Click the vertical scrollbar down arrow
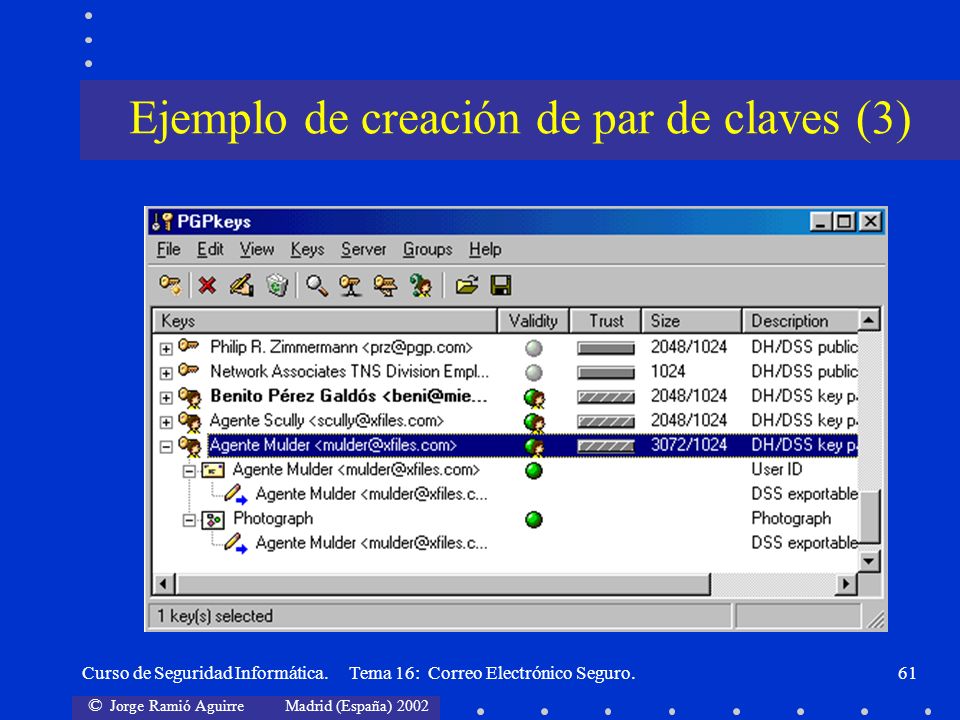Screen dimensions: 960x720 click(x=869, y=561)
